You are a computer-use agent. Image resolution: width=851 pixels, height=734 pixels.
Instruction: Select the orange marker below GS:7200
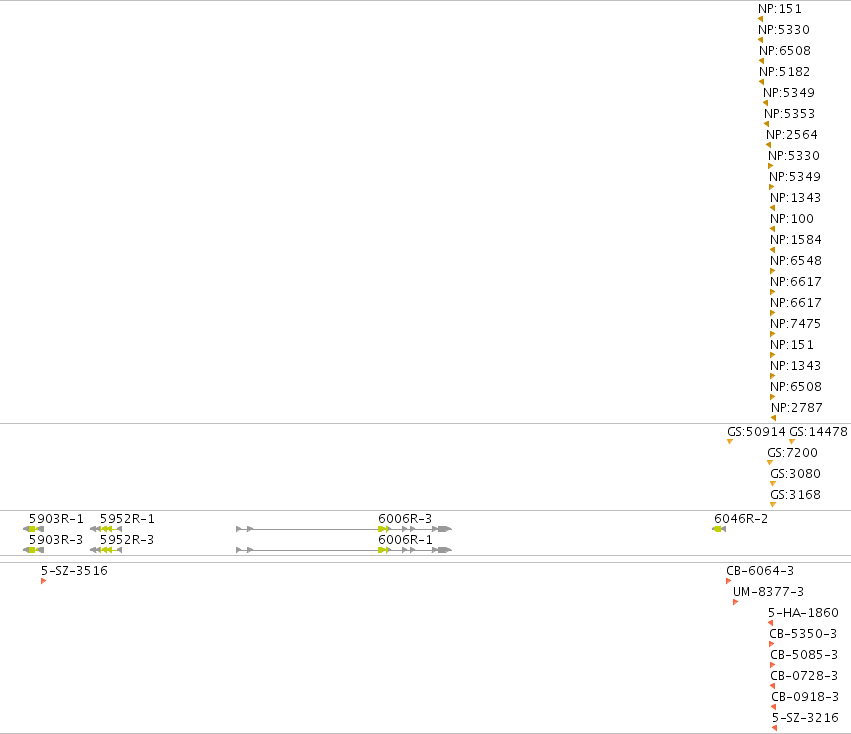pyautogui.click(x=770, y=463)
